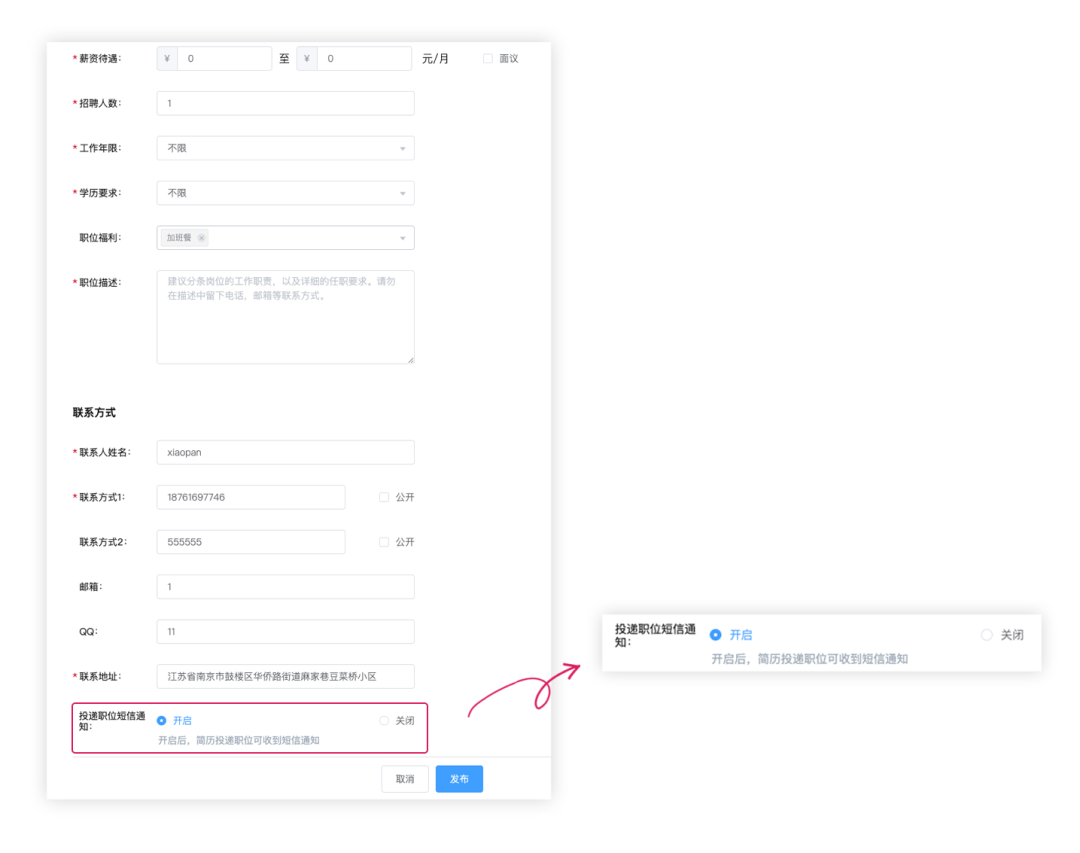Click the 联系地址 address field
Screen dimensions: 1080x853
tap(285, 676)
